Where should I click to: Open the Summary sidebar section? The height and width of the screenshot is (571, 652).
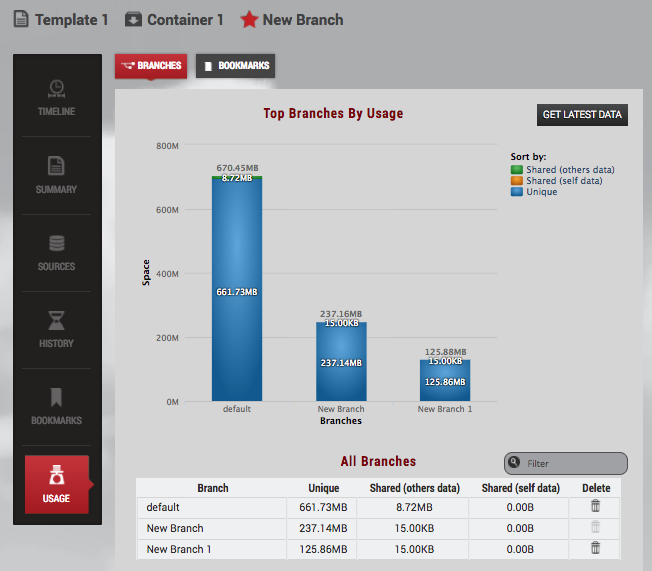(56, 174)
